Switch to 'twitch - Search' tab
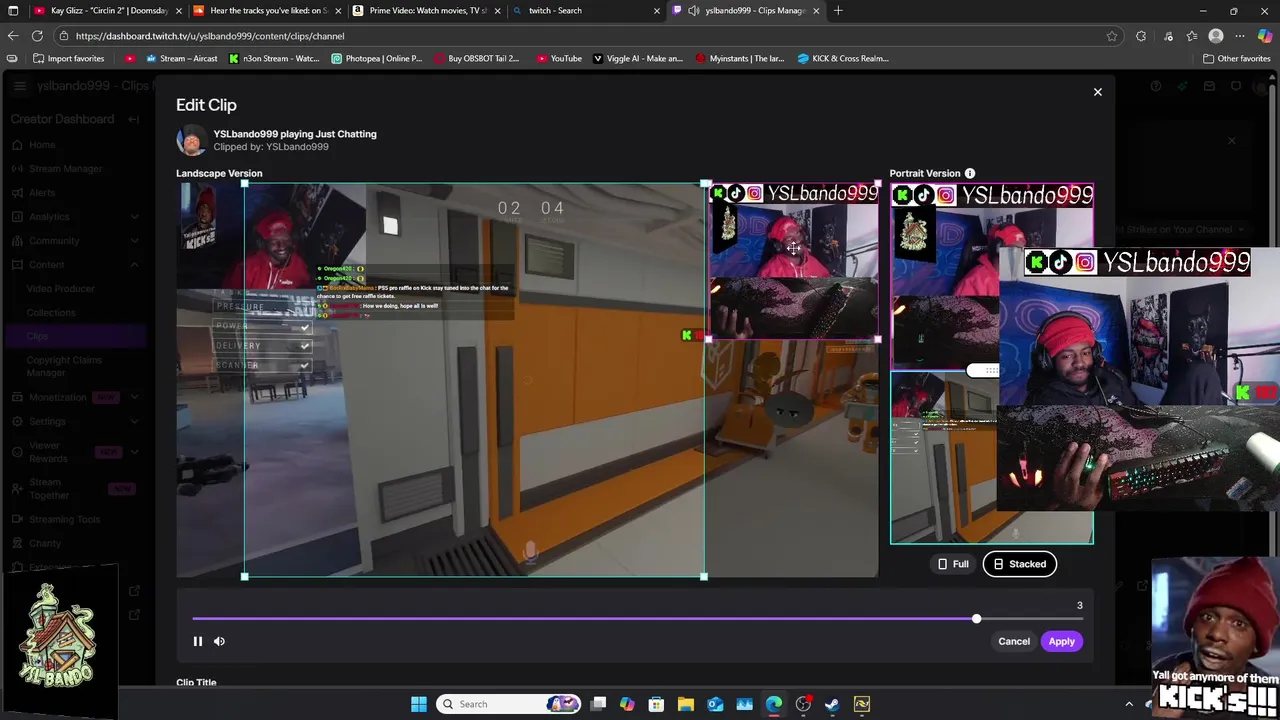The width and height of the screenshot is (1280, 720). (x=584, y=11)
